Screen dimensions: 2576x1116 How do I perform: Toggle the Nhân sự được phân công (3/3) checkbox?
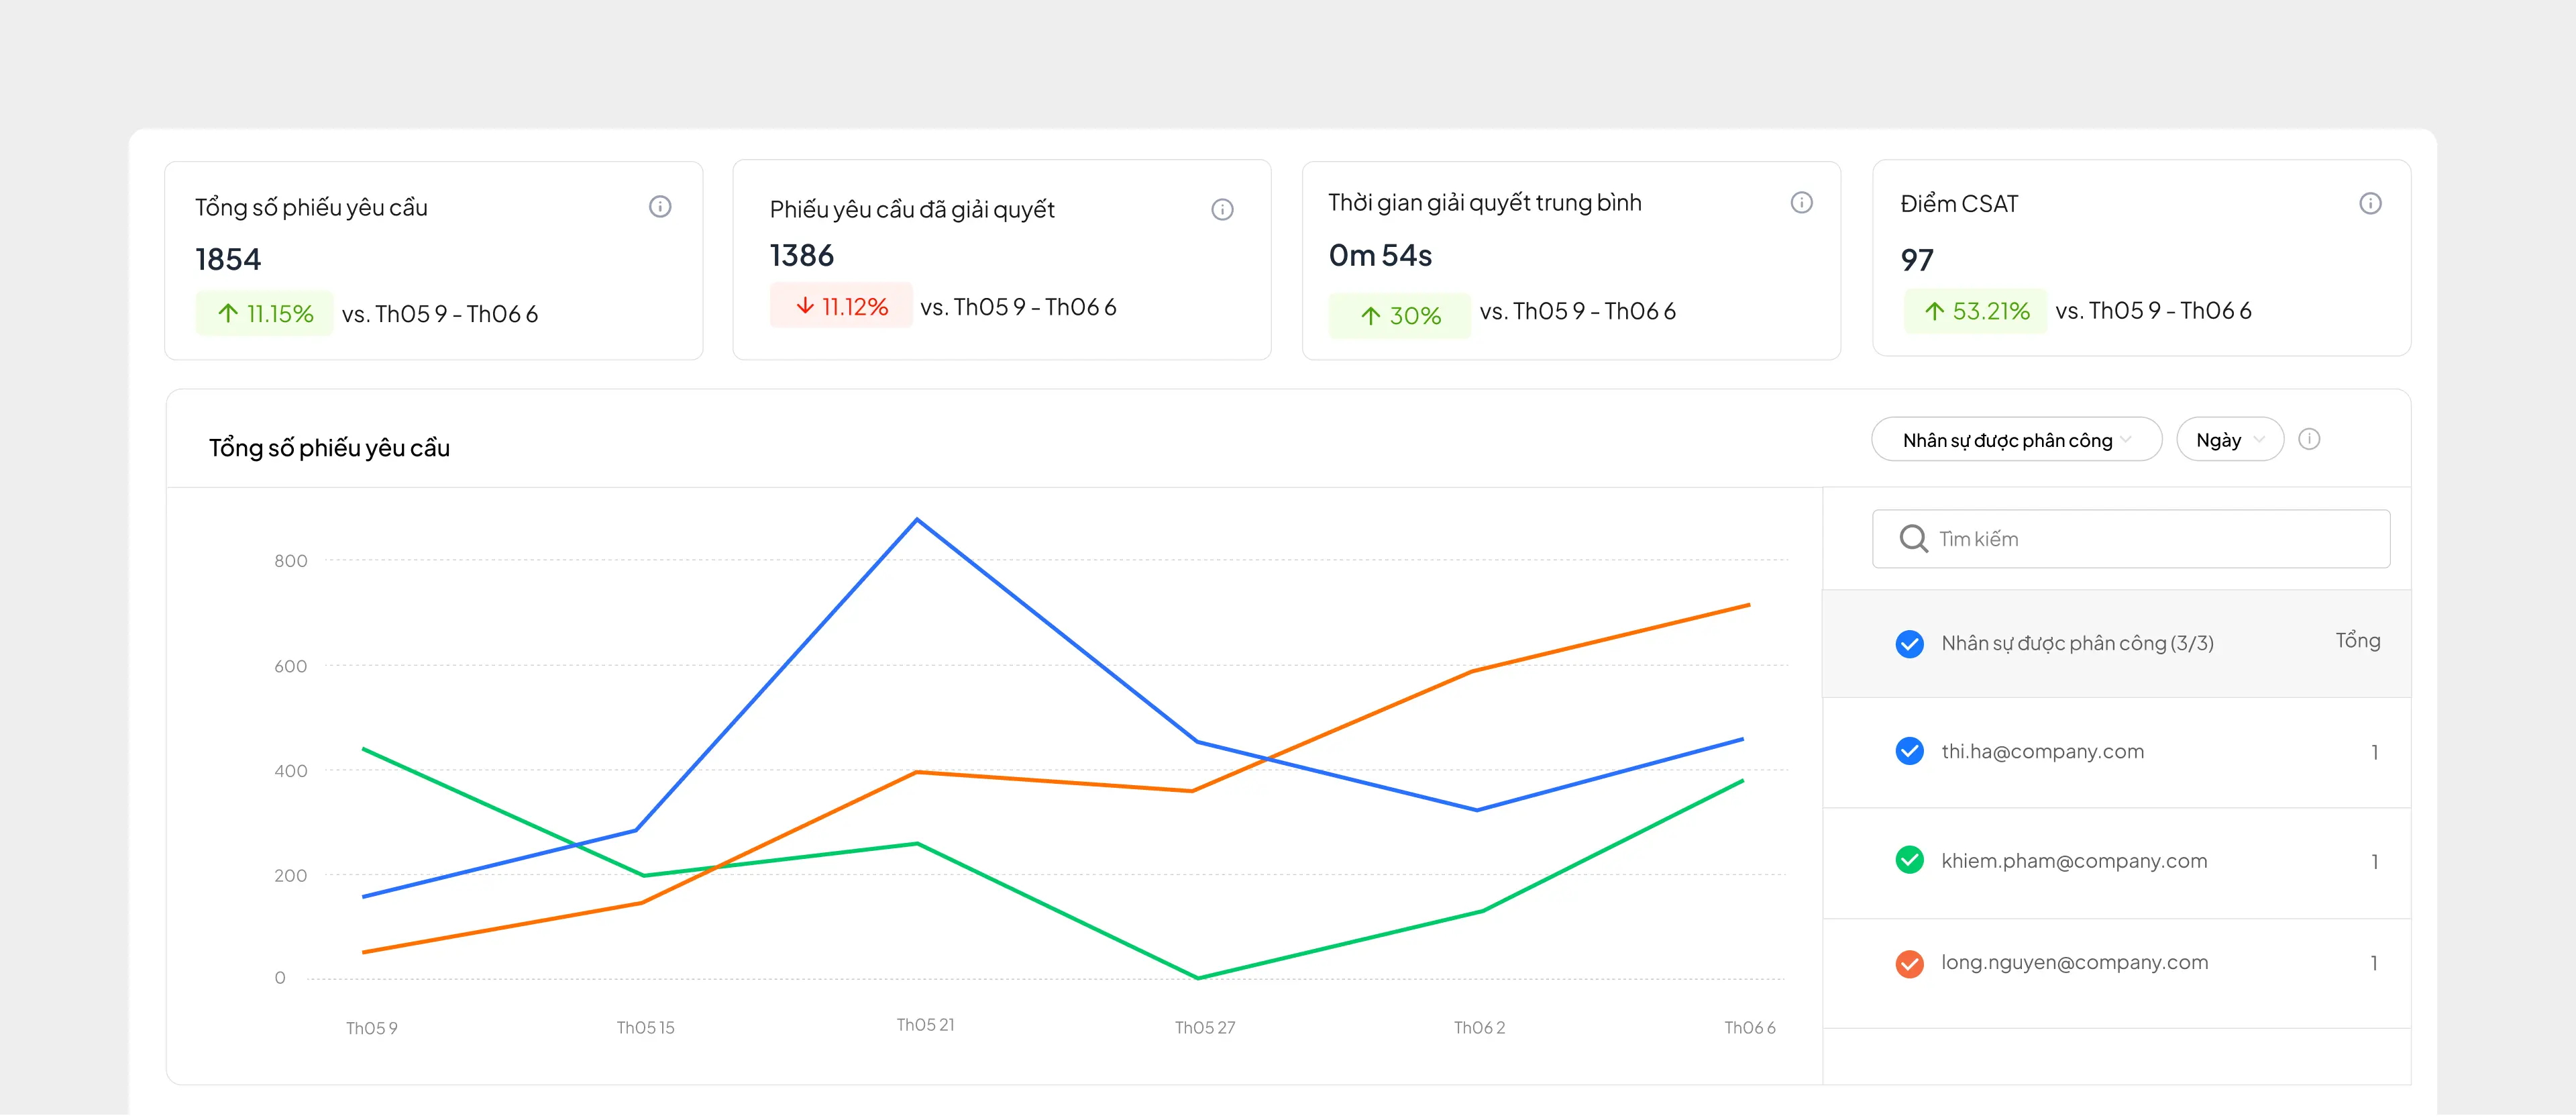(1909, 643)
